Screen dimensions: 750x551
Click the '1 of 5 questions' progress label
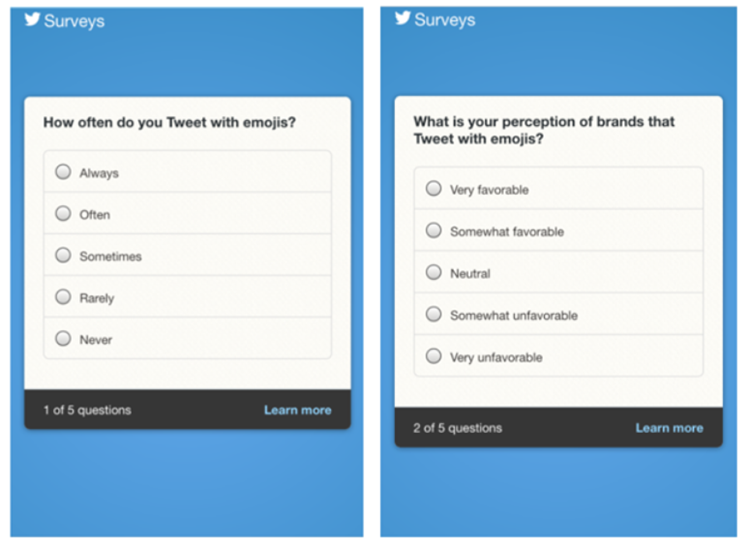(87, 410)
